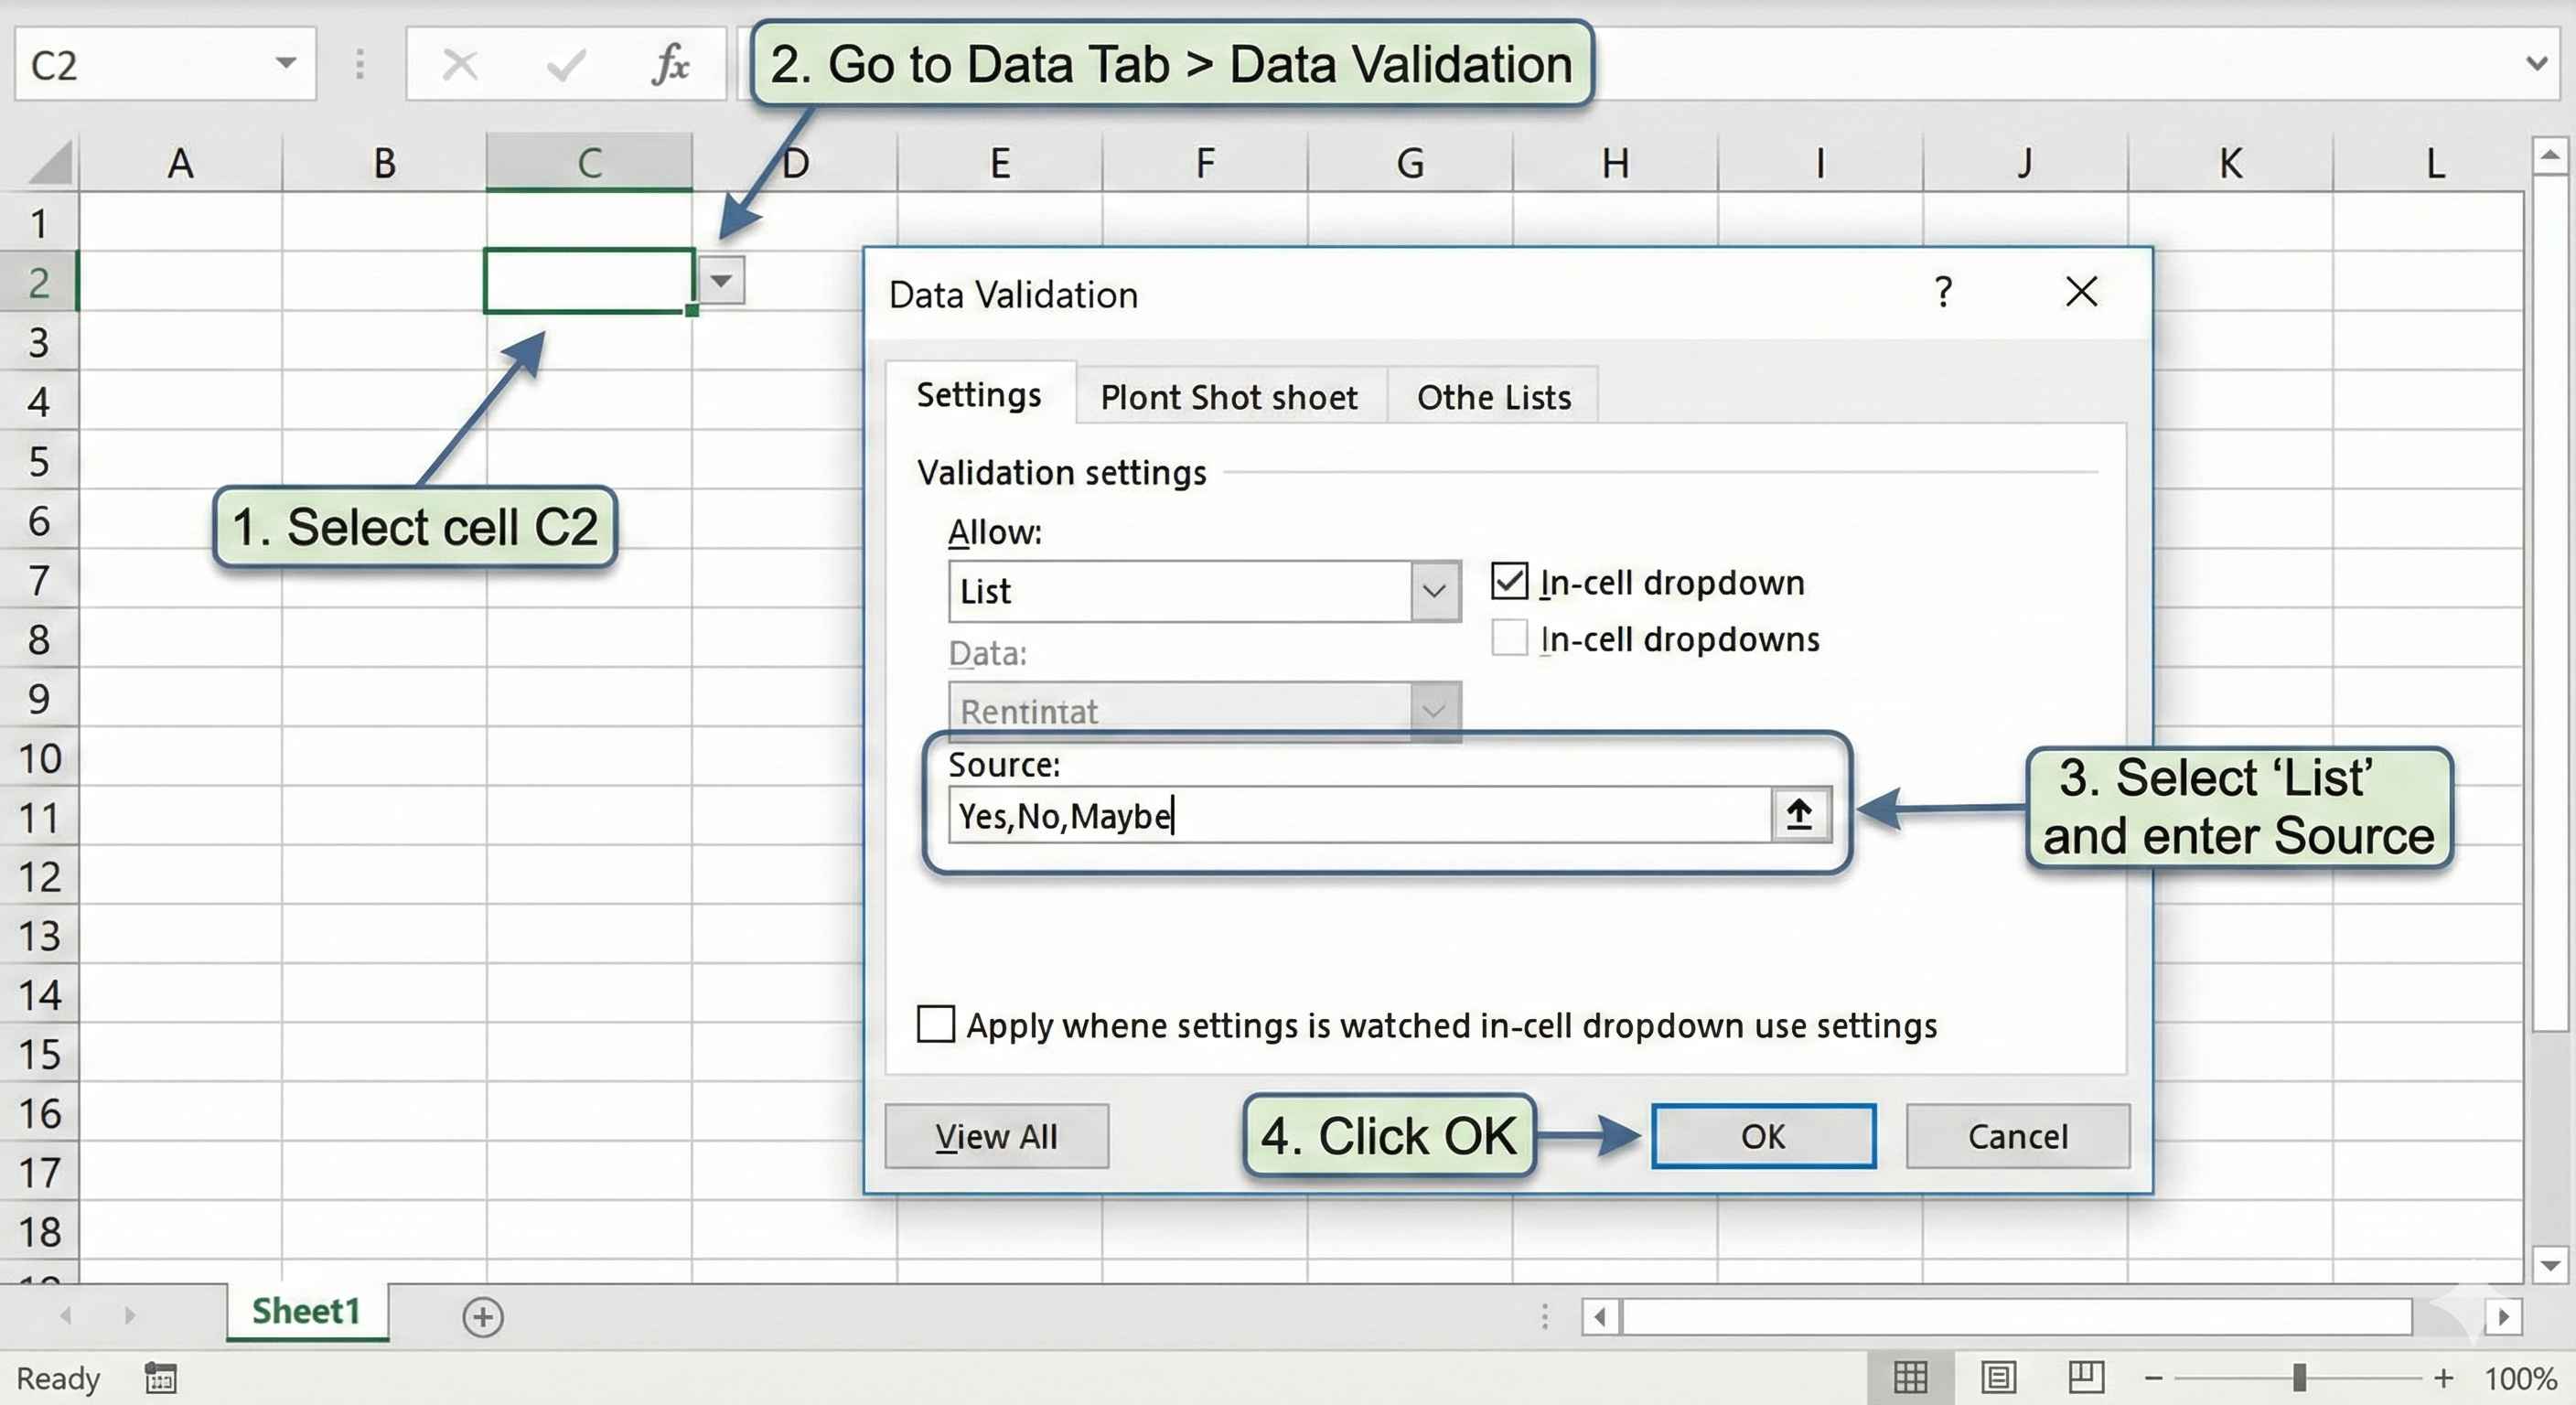Uncheck the In-cell dropdown checkbox
Viewport: 2576px width, 1405px height.
pos(1509,582)
